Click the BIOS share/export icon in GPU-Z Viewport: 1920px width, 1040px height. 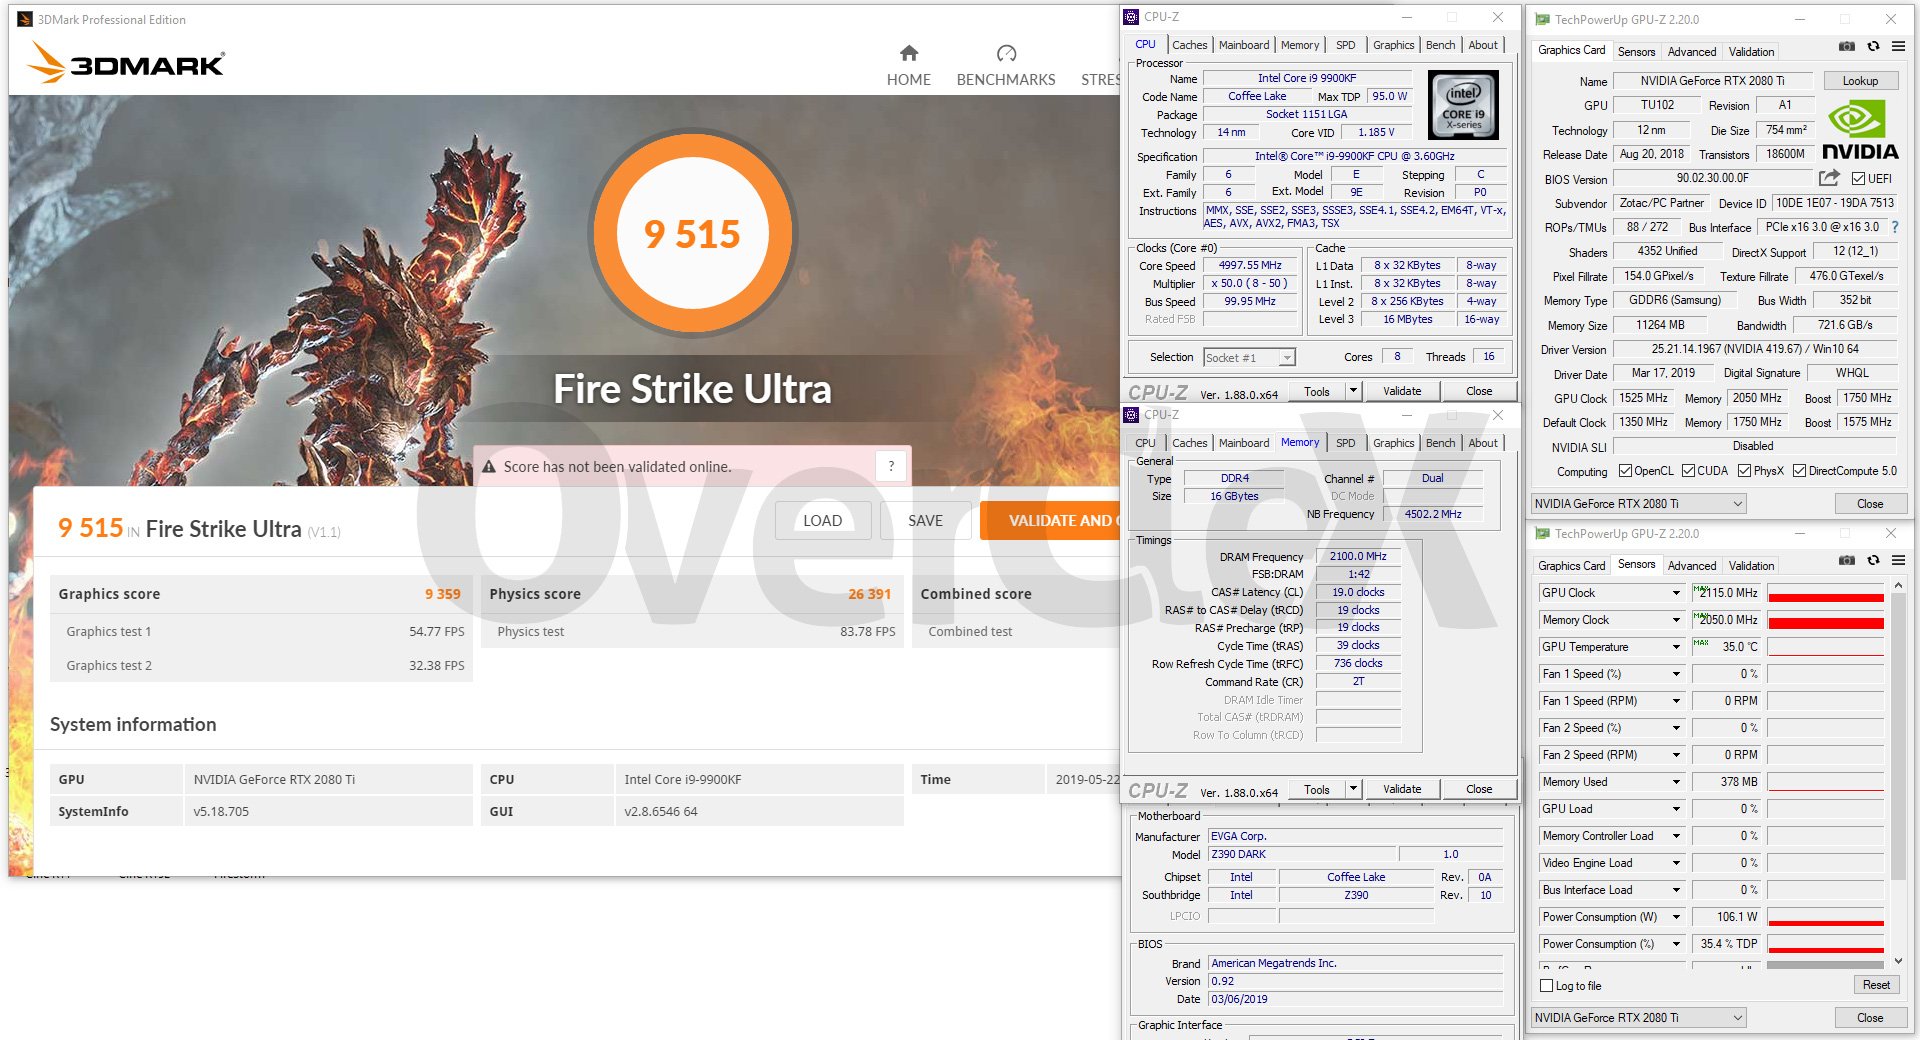click(1829, 178)
